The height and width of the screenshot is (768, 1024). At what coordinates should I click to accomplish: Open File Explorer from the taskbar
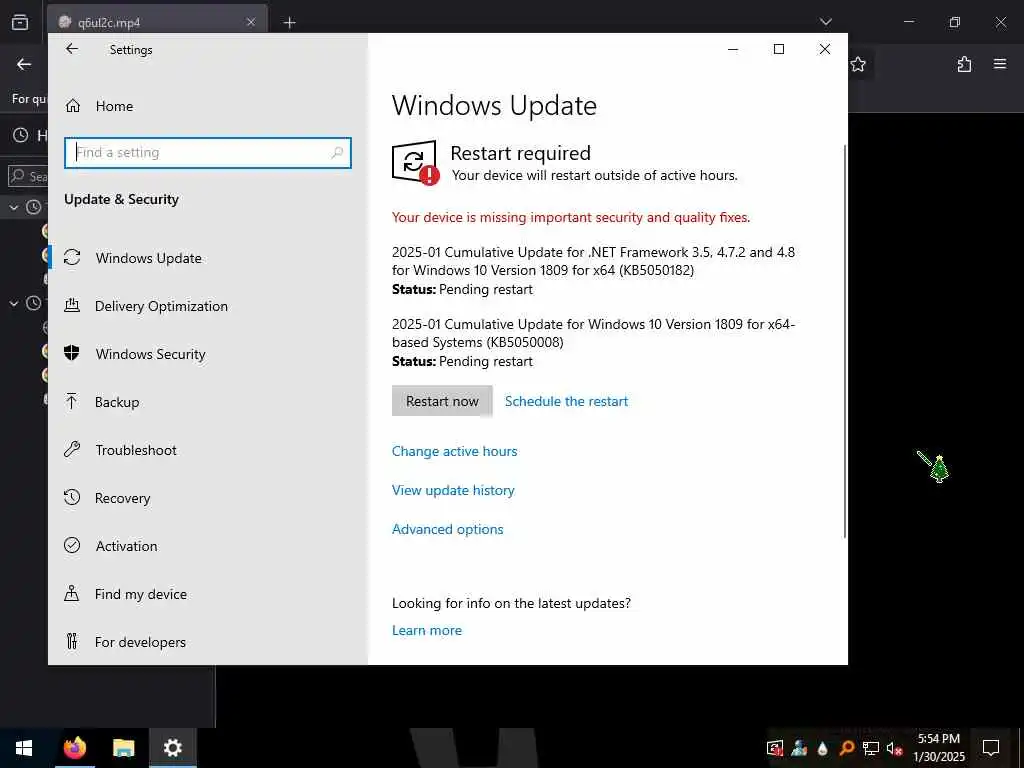123,748
